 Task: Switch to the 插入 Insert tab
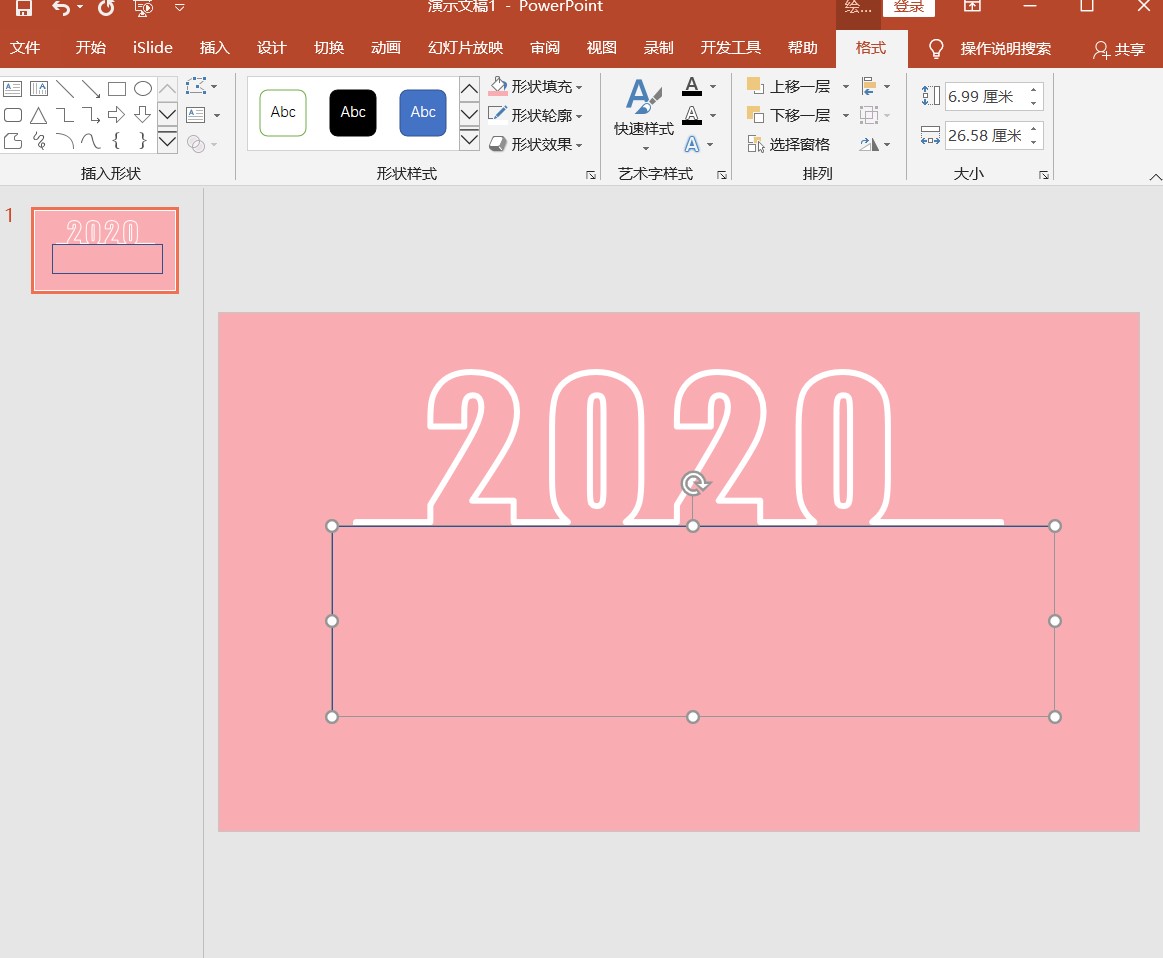[214, 48]
